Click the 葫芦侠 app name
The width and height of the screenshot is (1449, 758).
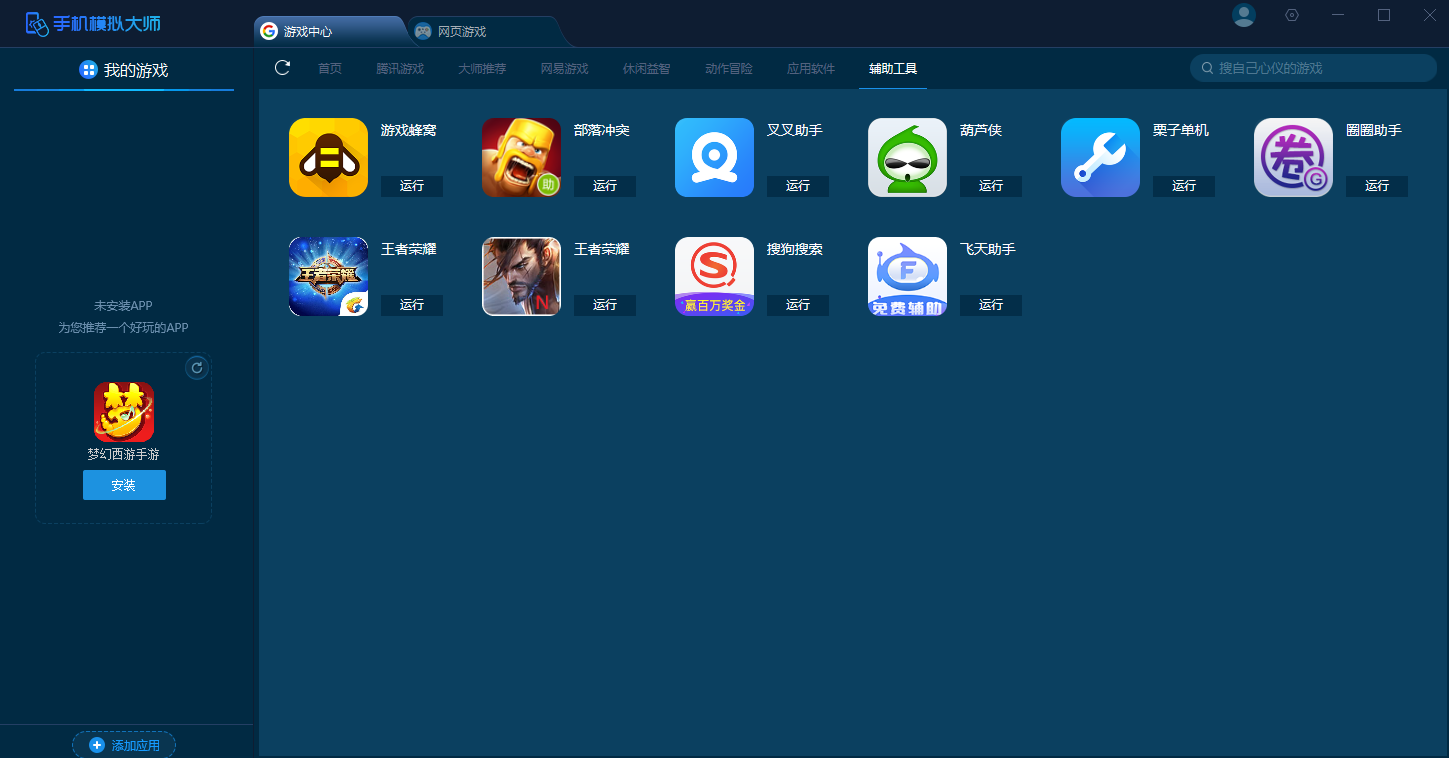click(x=981, y=130)
